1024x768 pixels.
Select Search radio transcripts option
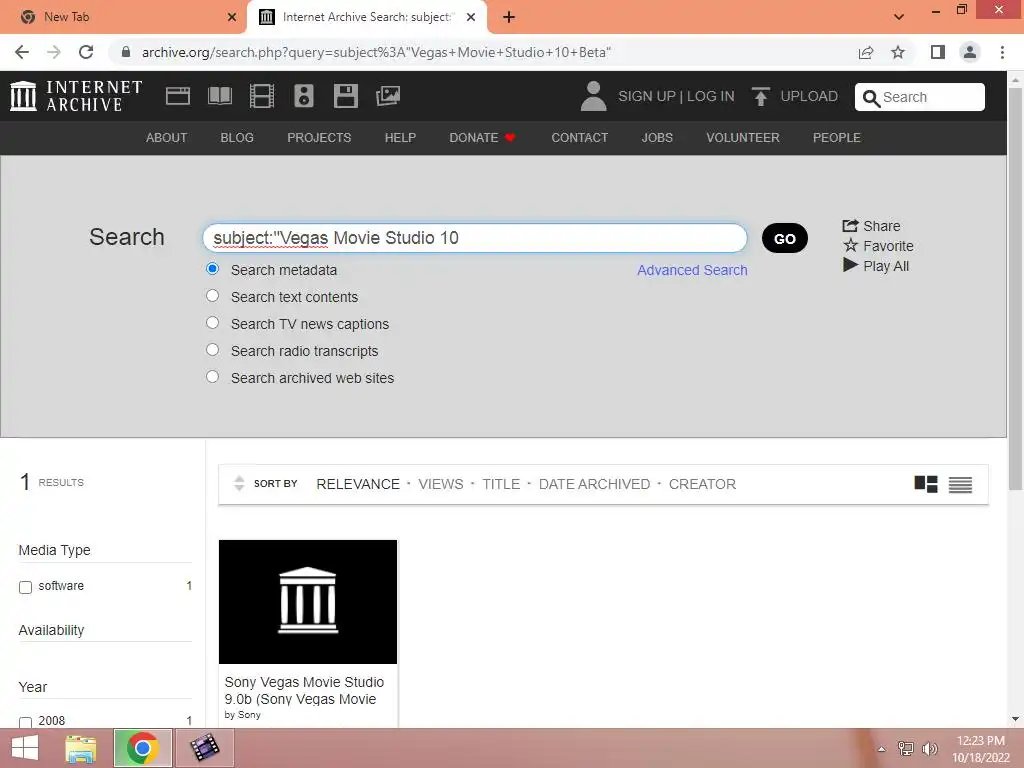point(212,349)
